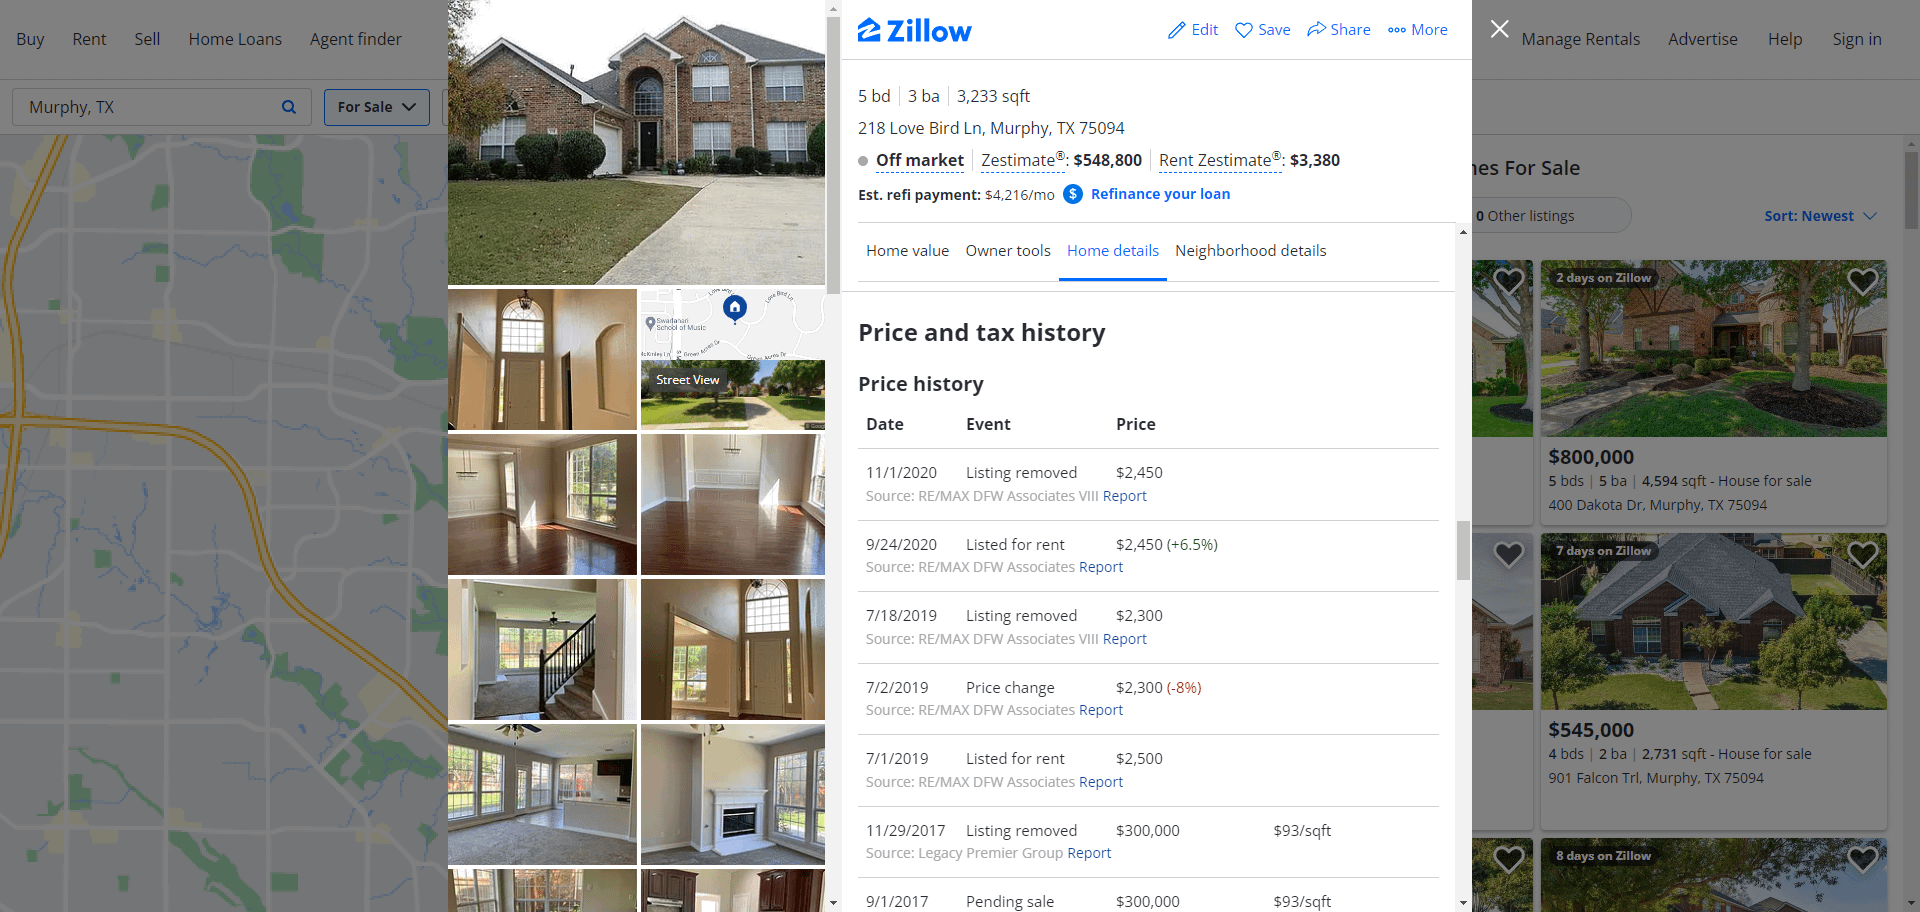Image resolution: width=1920 pixels, height=912 pixels.
Task: Click the price history scroll up arrow
Action: [x=1463, y=232]
